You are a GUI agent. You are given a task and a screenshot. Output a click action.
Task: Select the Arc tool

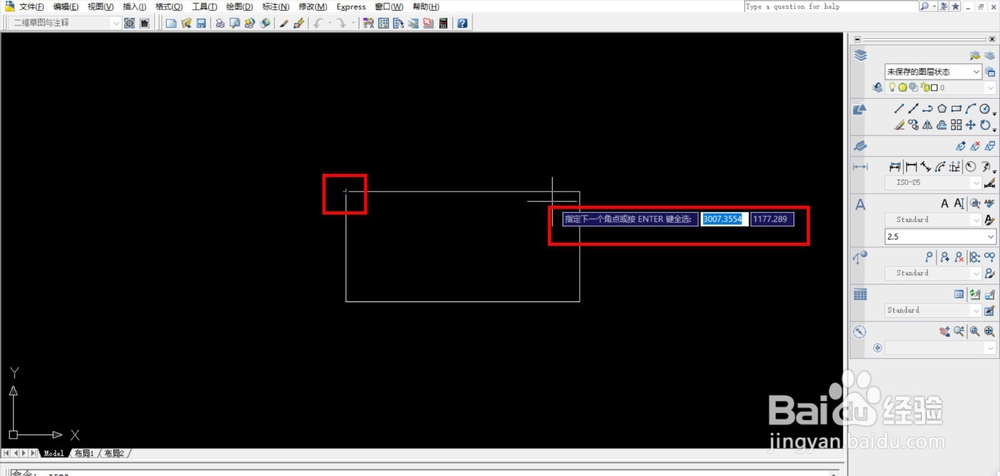[971, 108]
